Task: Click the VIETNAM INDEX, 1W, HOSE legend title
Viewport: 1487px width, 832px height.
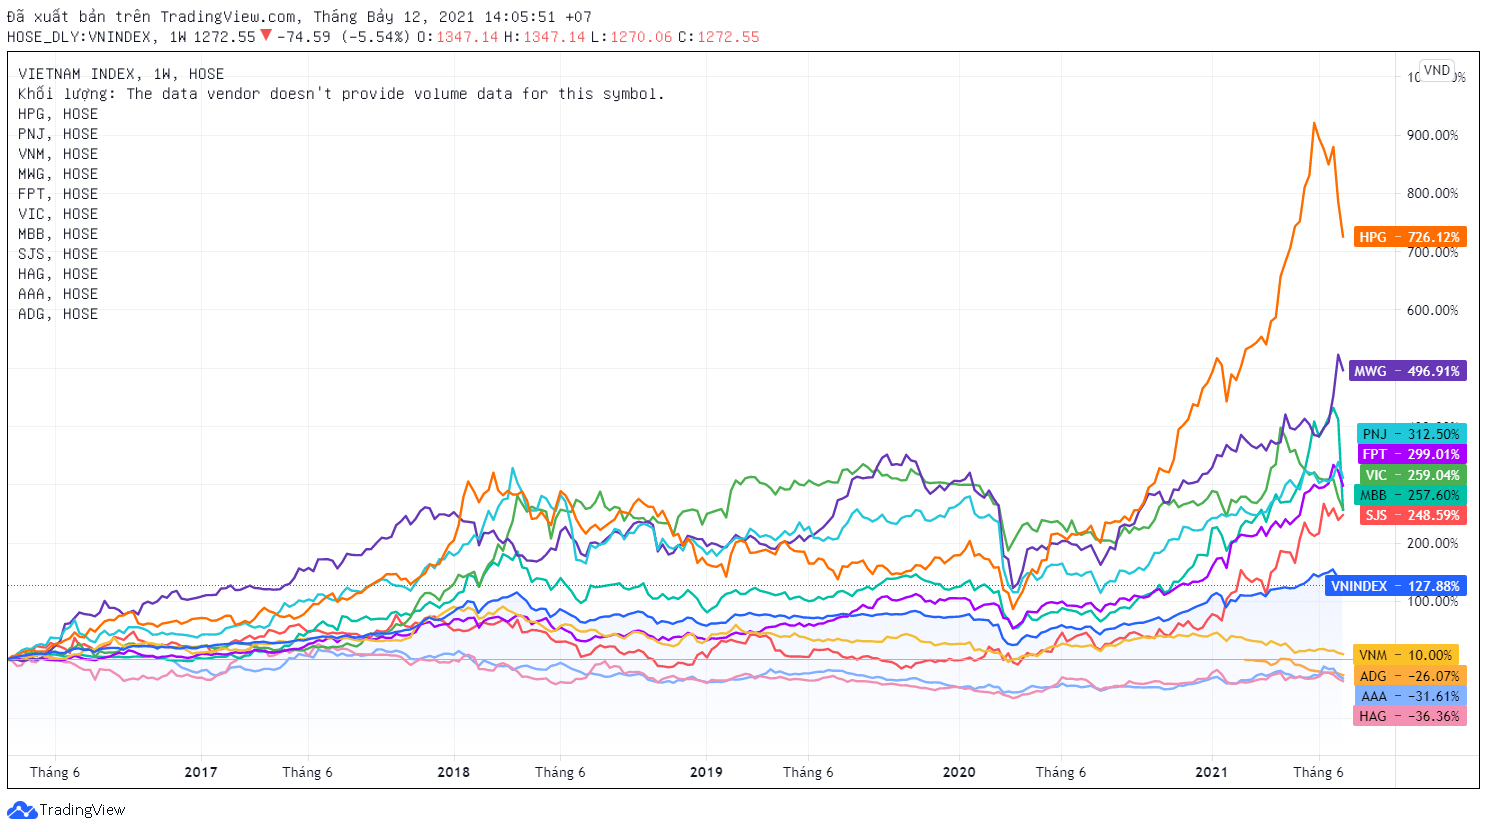Action: (x=121, y=74)
